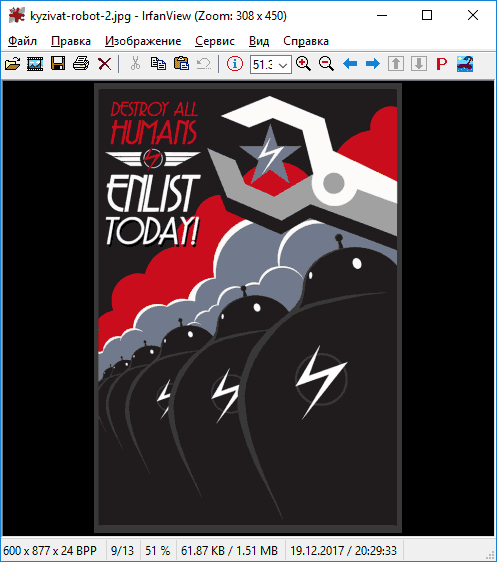The width and height of the screenshot is (497, 562).
Task: Click the robot poster image
Action: click(248, 308)
